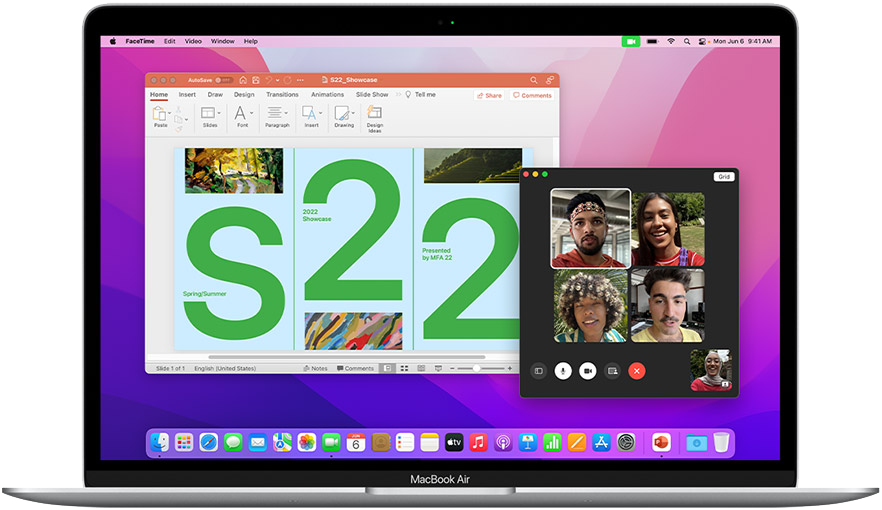Click the Cut scissors icon
This screenshot has width=882, height=510.
coord(179,110)
